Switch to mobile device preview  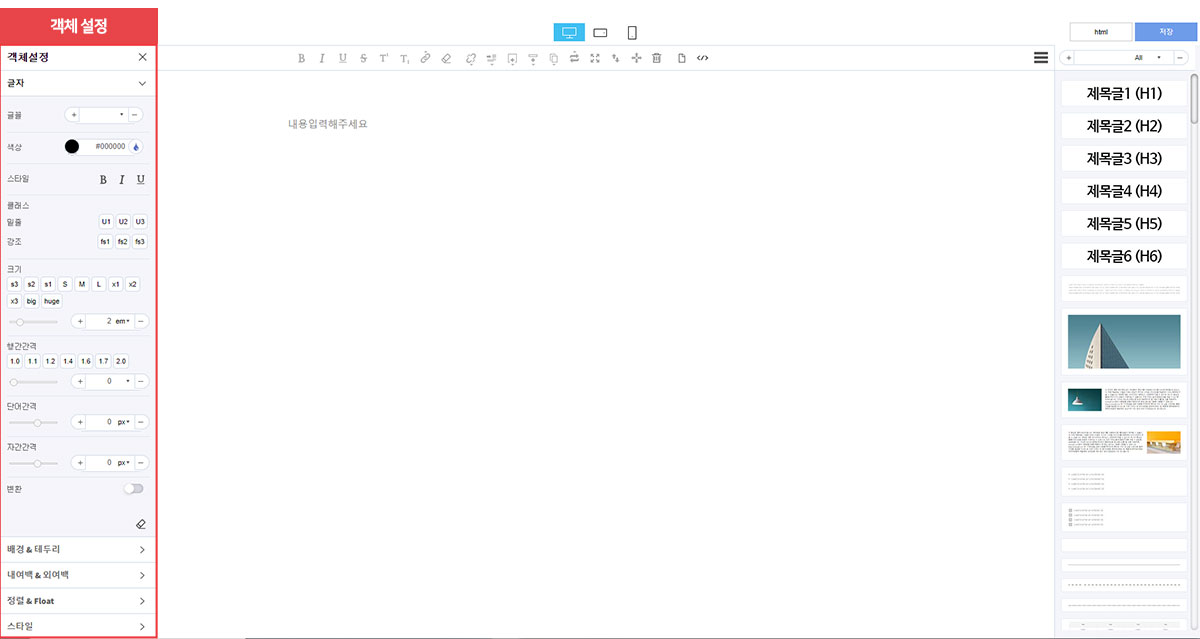(632, 33)
